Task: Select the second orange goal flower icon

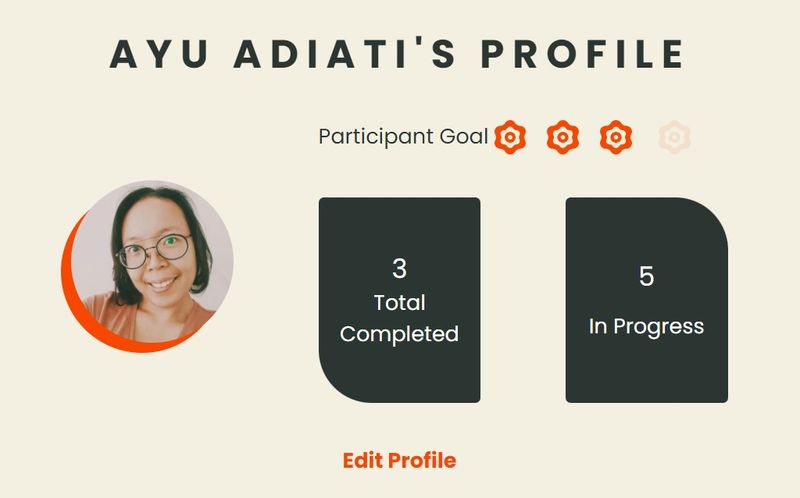Action: click(x=563, y=136)
